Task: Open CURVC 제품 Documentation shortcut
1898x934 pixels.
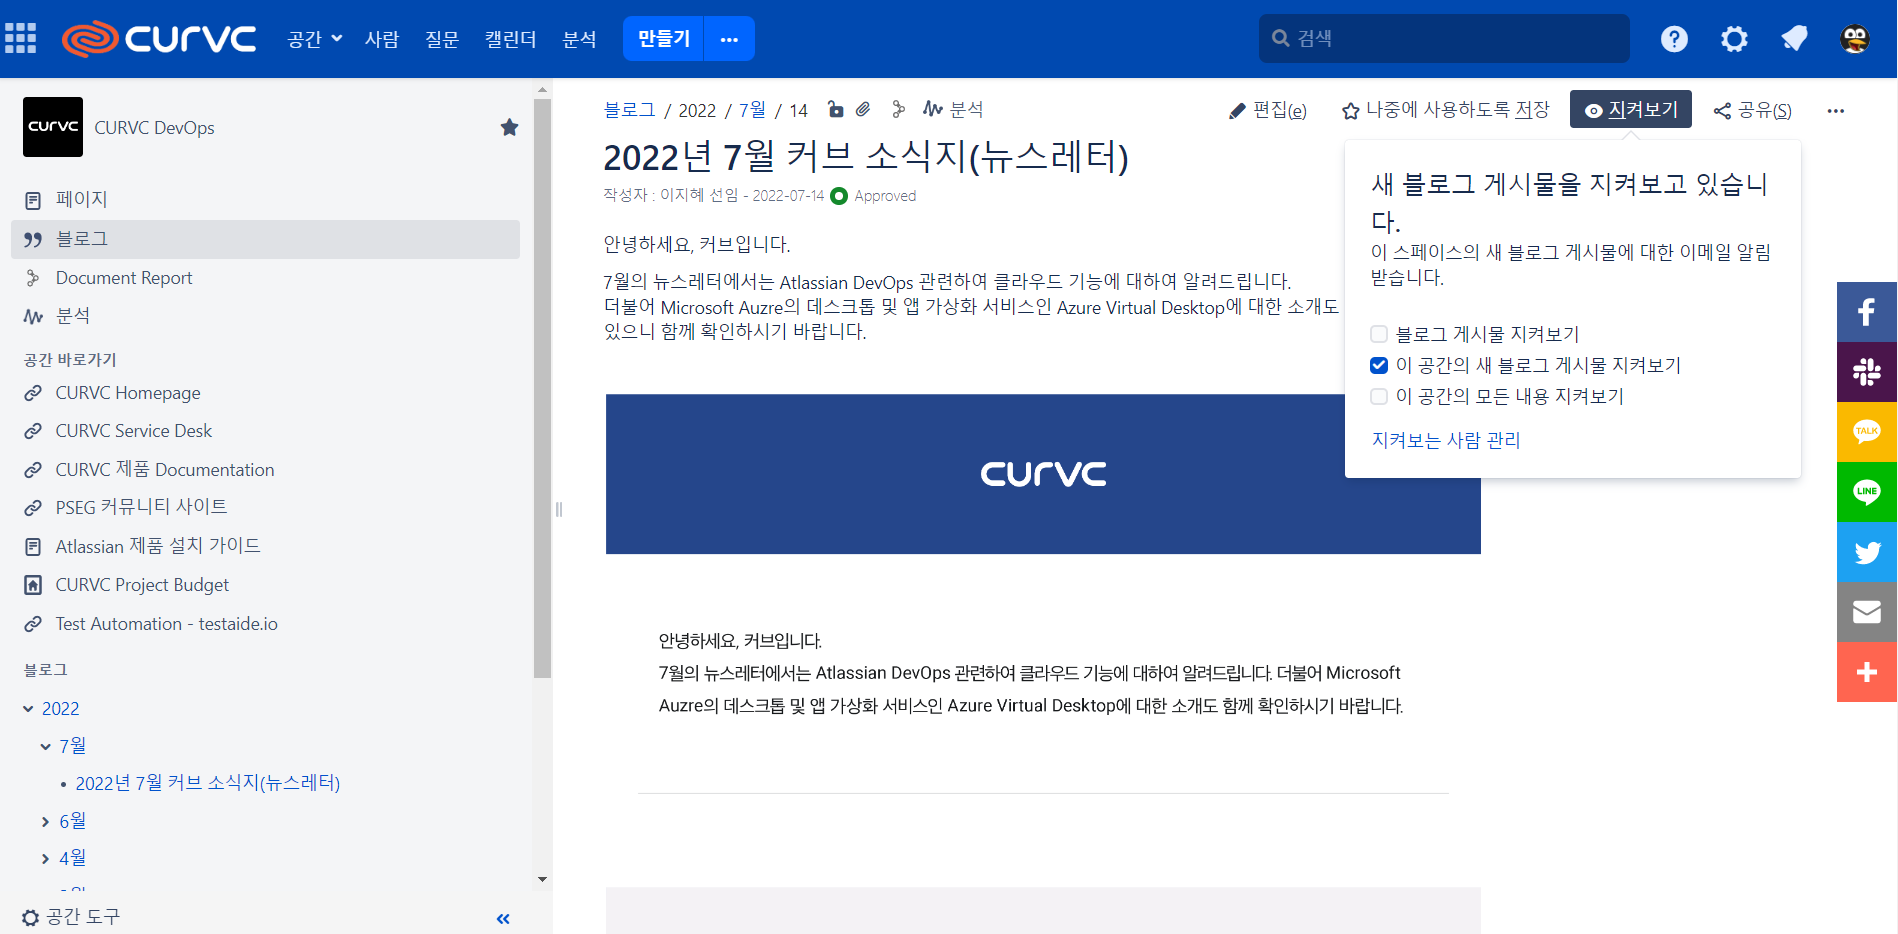Action: pos(165,470)
